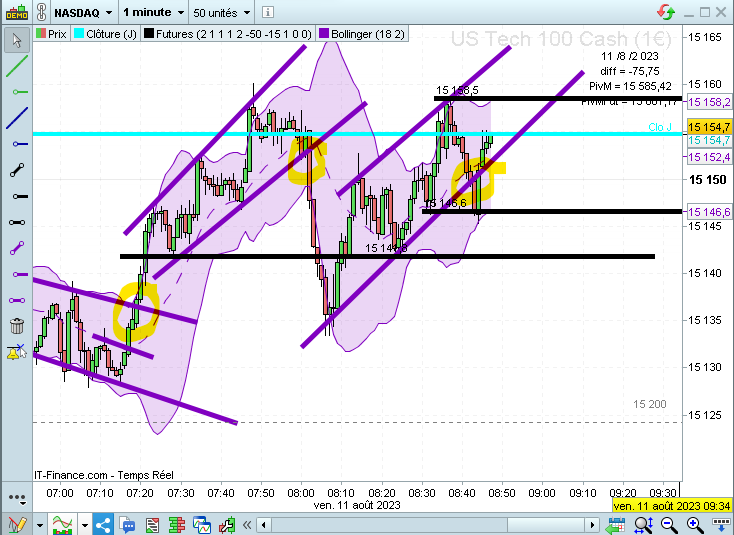Open the three dots menu at bottom left
734x535 pixels.
pos(17,499)
